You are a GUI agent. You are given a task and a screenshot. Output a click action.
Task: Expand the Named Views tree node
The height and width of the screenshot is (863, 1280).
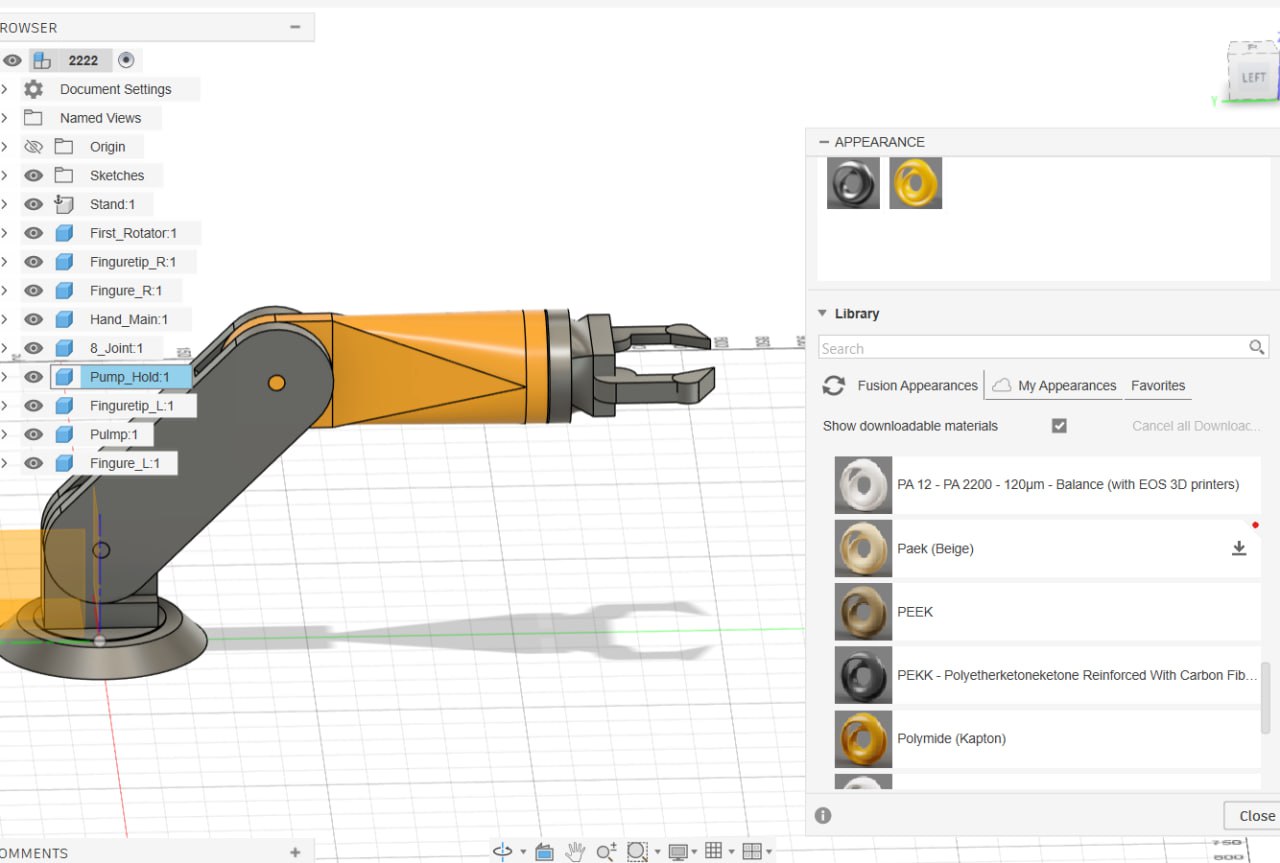tap(5, 118)
